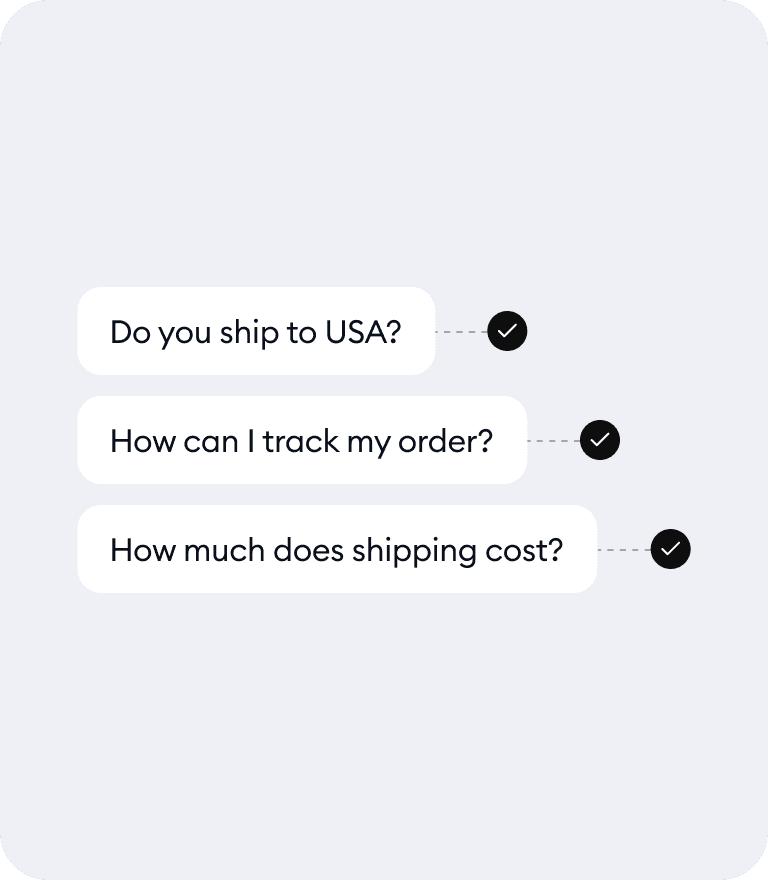Click the dashed line after the shipping cost question
This screenshot has height=880, width=768.
[623, 549]
